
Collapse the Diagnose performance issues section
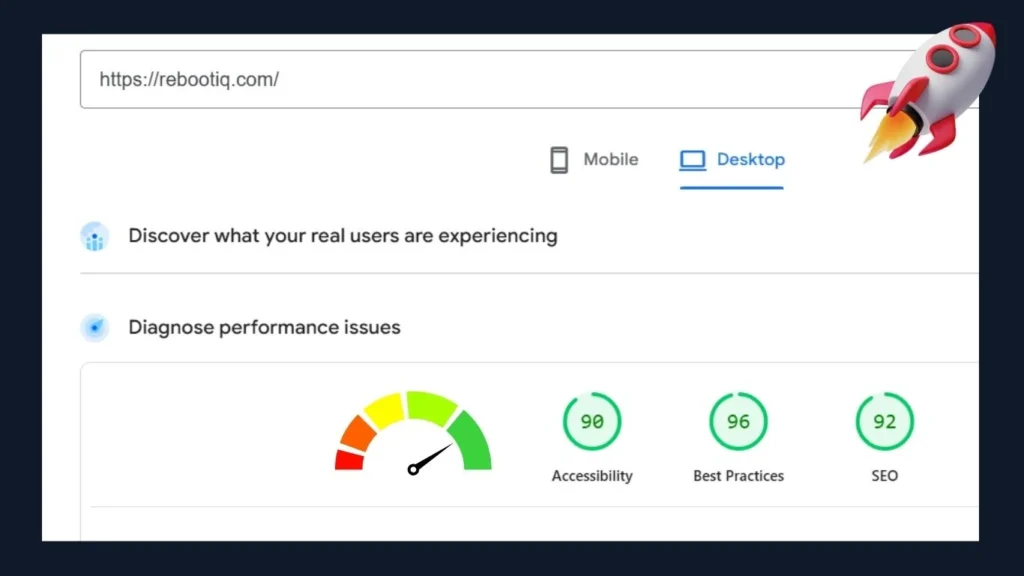[263, 327]
